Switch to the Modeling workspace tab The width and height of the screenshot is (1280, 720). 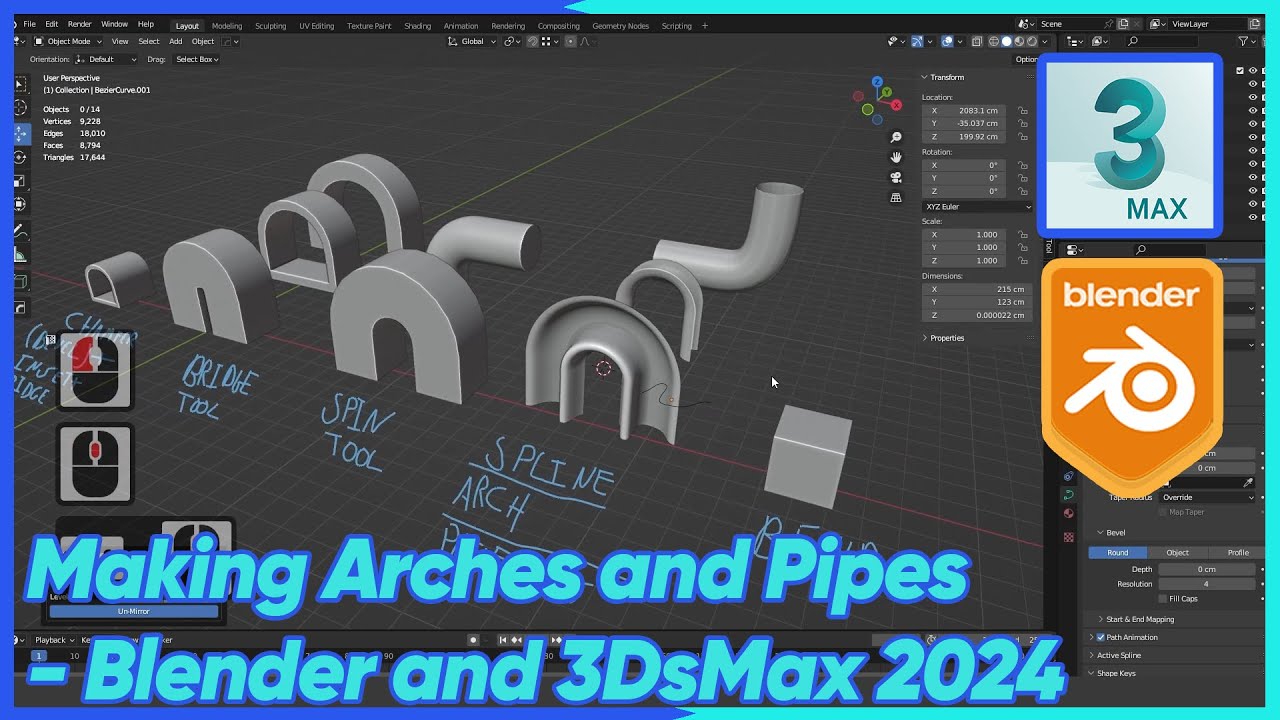(x=226, y=26)
